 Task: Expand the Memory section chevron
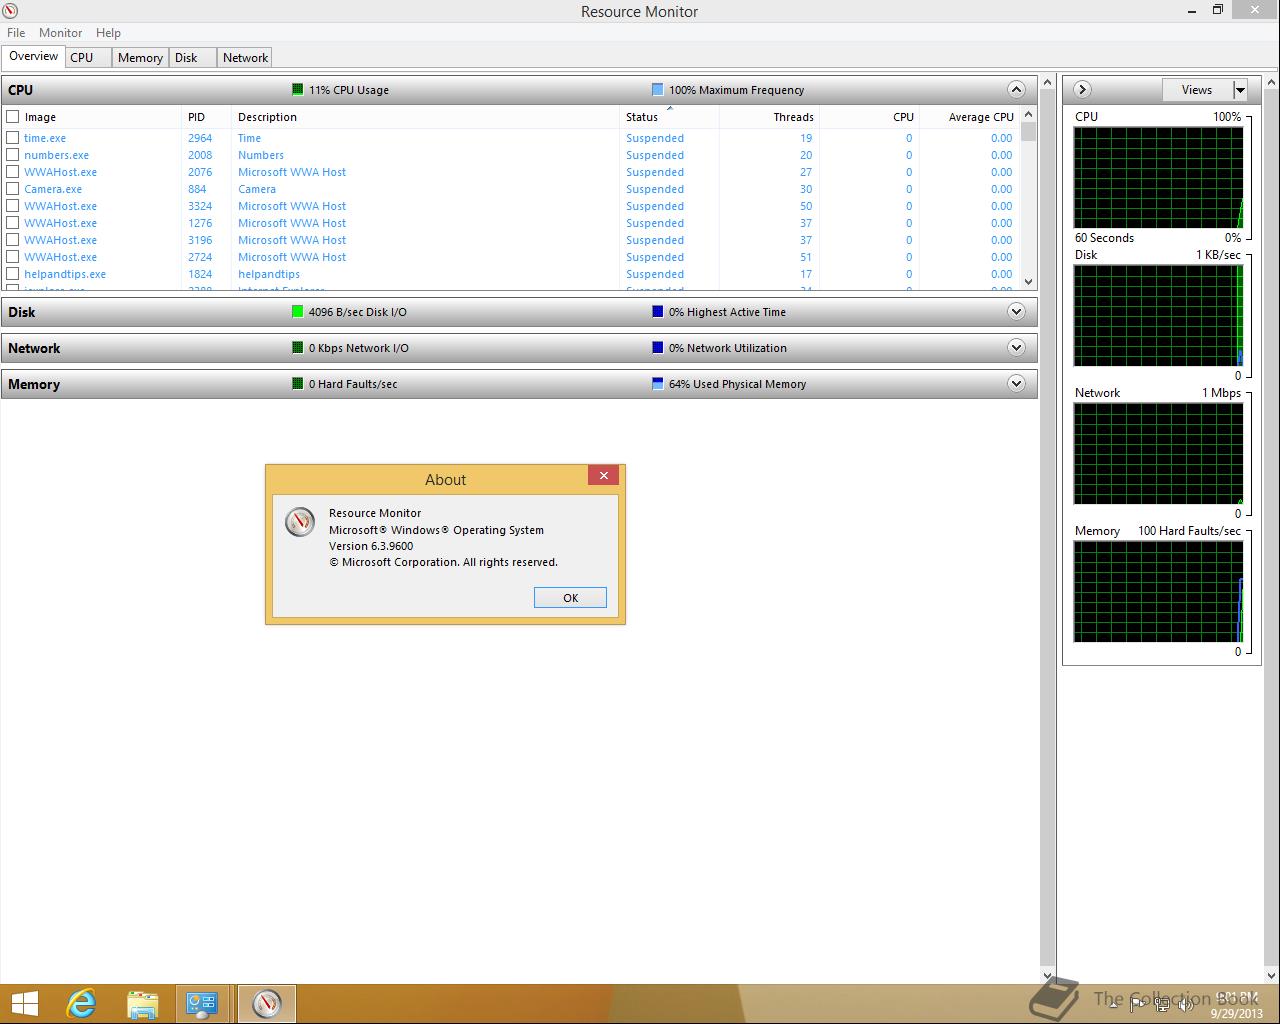coord(1016,384)
